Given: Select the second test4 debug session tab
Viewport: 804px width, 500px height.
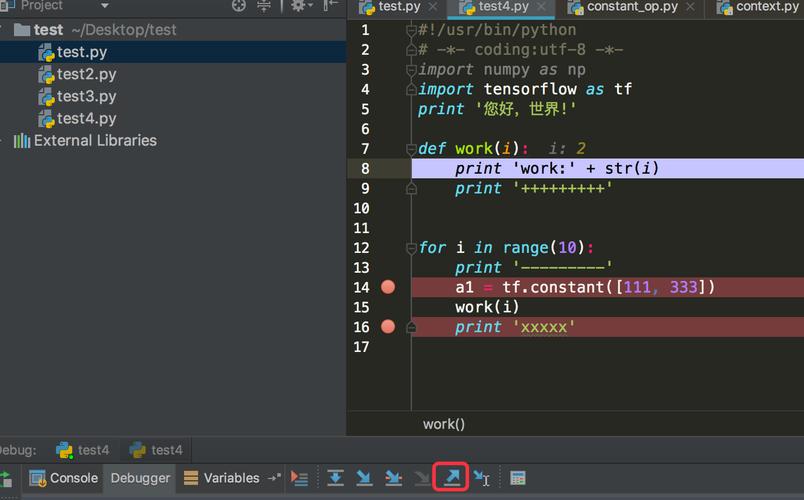Looking at the screenshot, I should tap(156, 450).
